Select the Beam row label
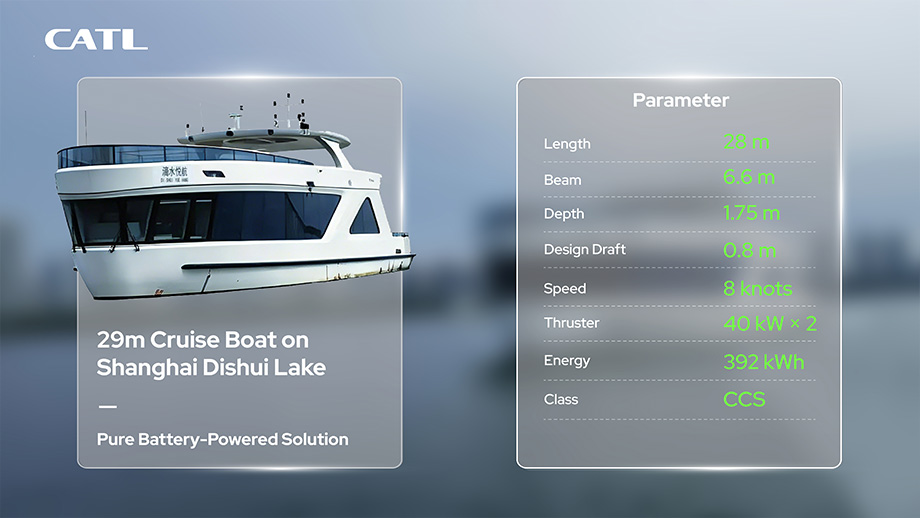Viewport: 920px width, 518px height. [x=562, y=180]
